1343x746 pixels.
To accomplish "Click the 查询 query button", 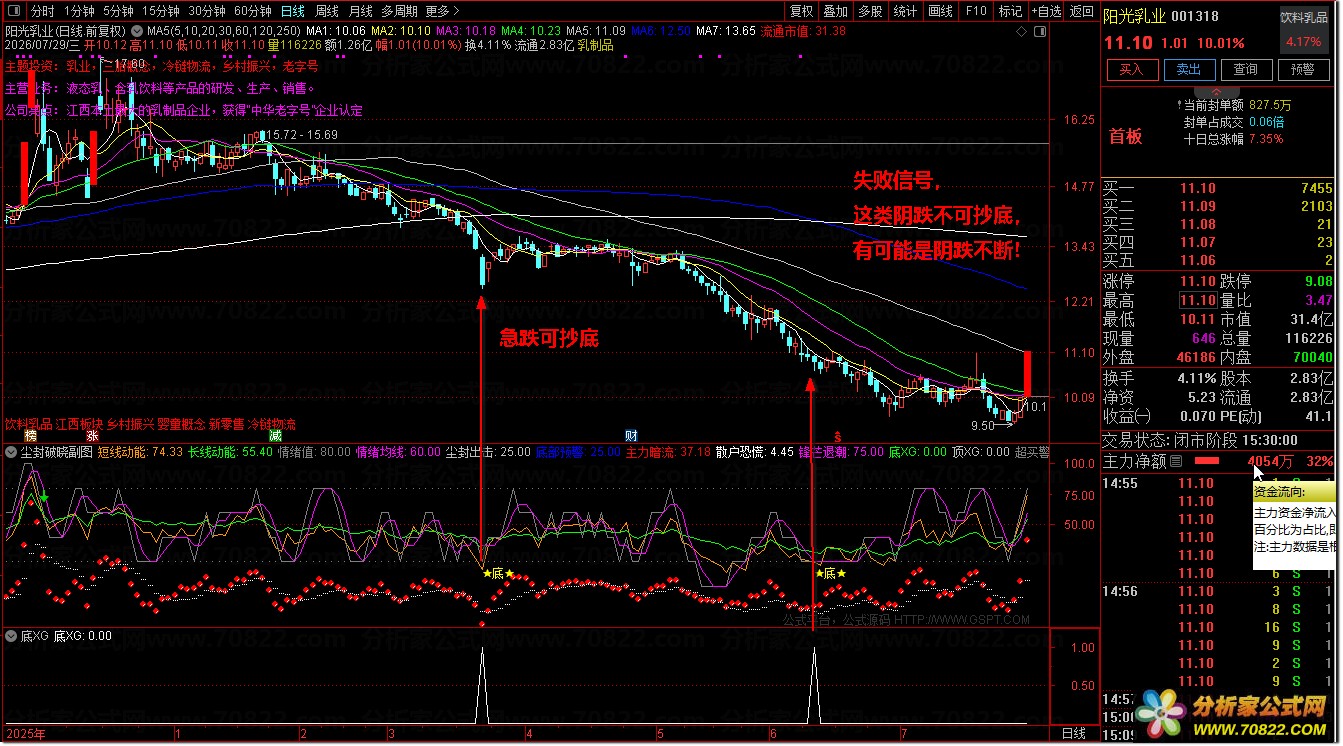I will coord(1246,69).
